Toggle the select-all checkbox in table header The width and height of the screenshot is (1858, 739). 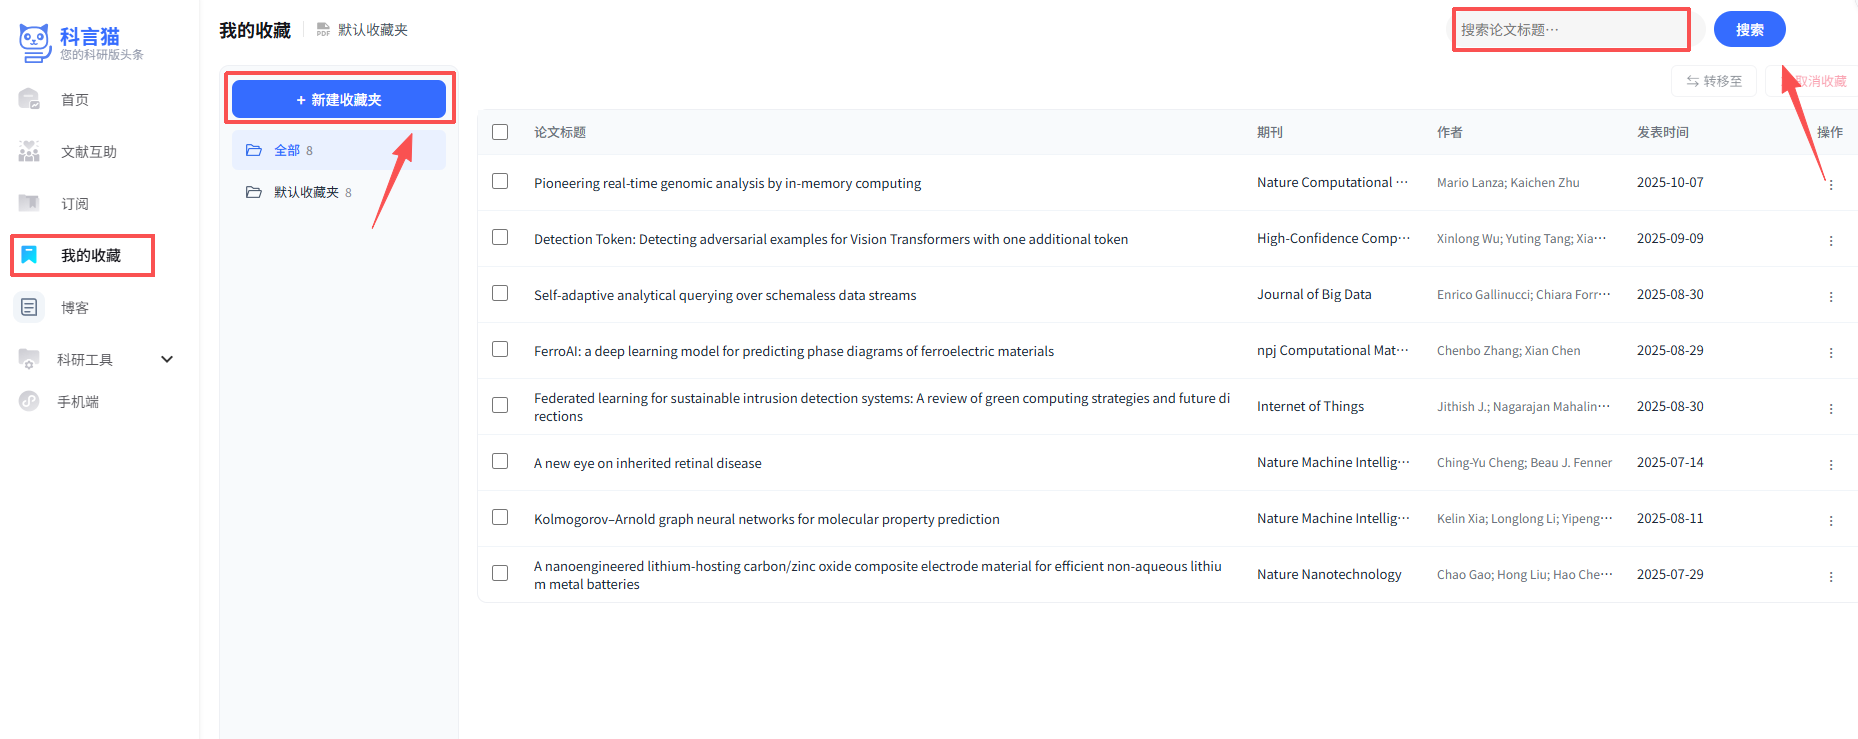(500, 132)
